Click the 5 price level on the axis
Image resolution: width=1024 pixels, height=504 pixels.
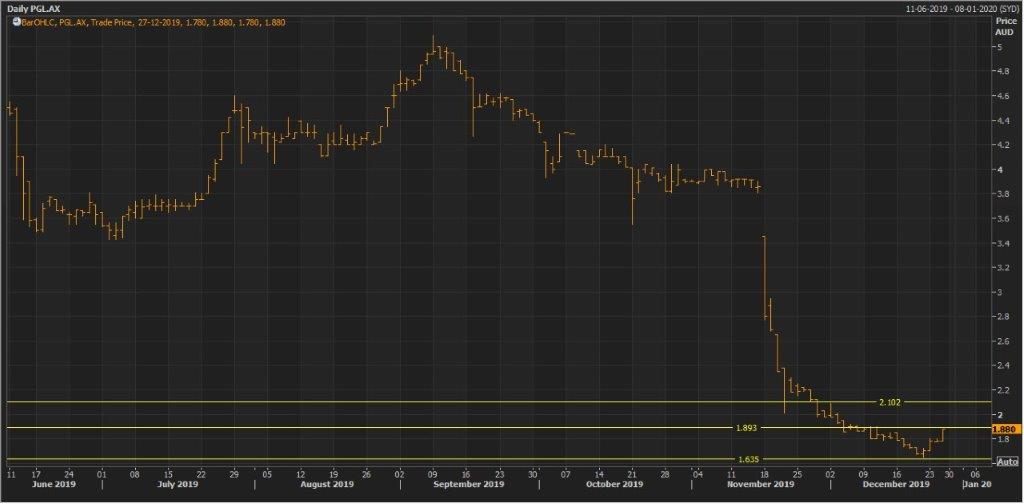click(997, 46)
